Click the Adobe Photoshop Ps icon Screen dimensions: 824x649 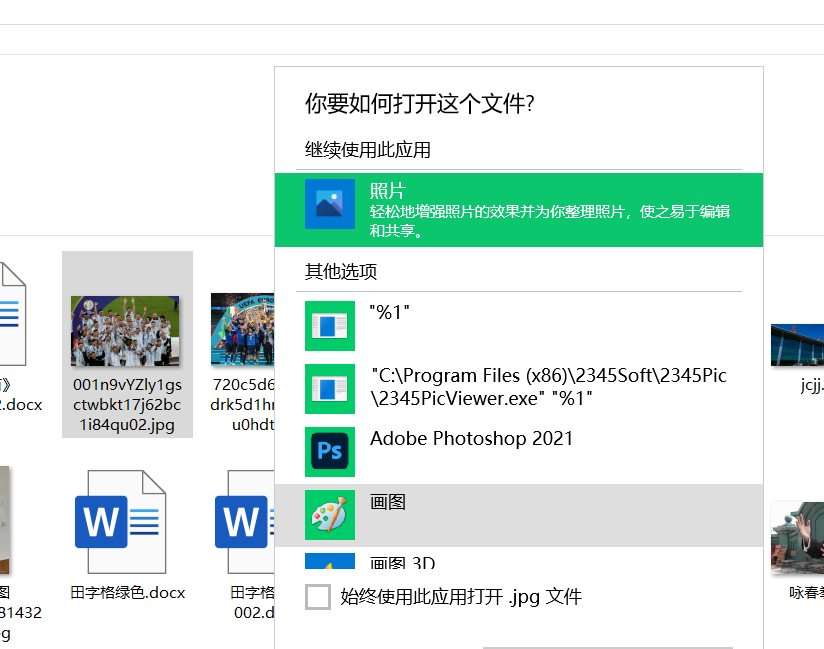(x=330, y=451)
